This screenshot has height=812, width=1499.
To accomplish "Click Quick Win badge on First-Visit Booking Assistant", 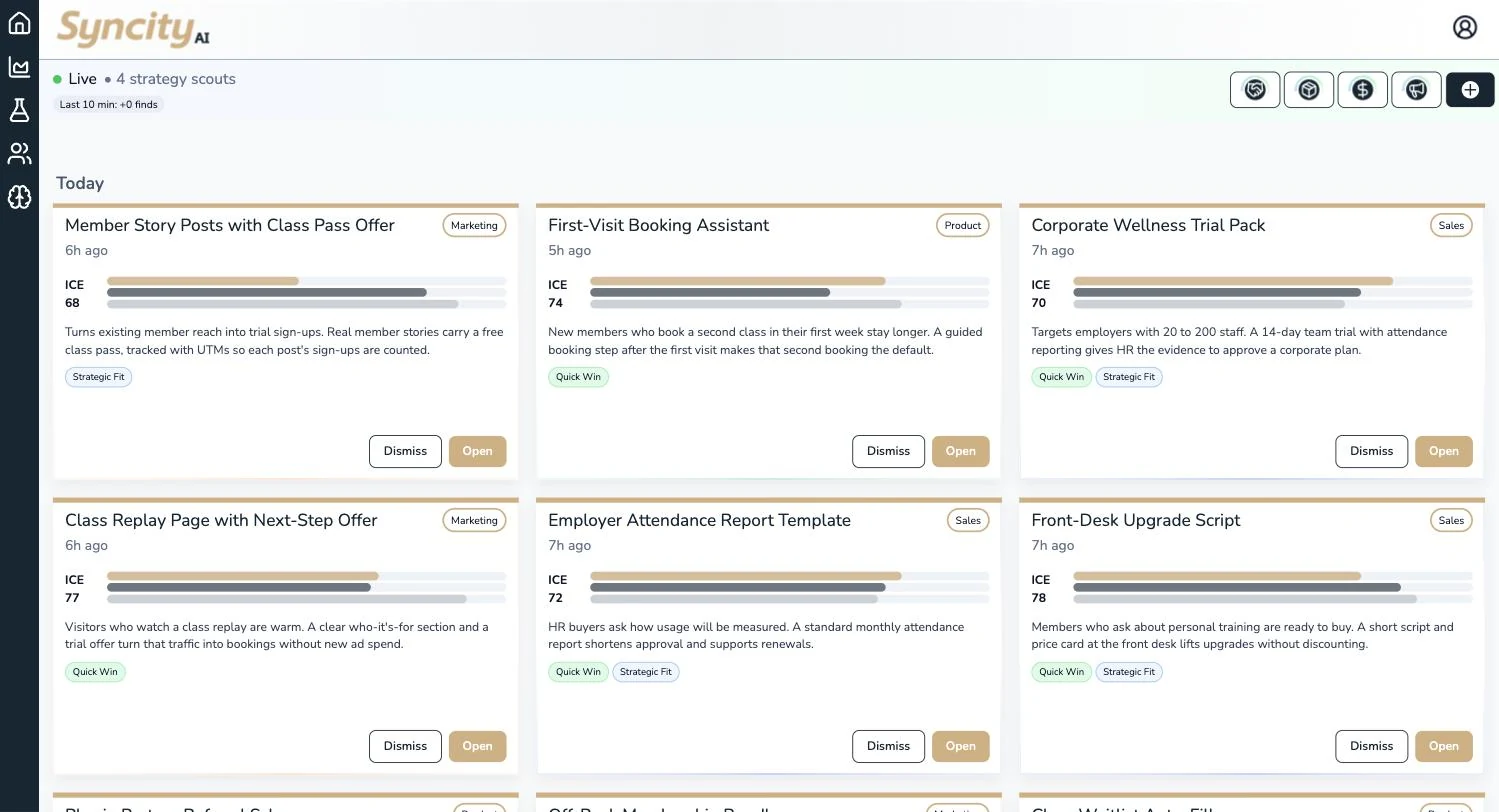I will point(578,377).
